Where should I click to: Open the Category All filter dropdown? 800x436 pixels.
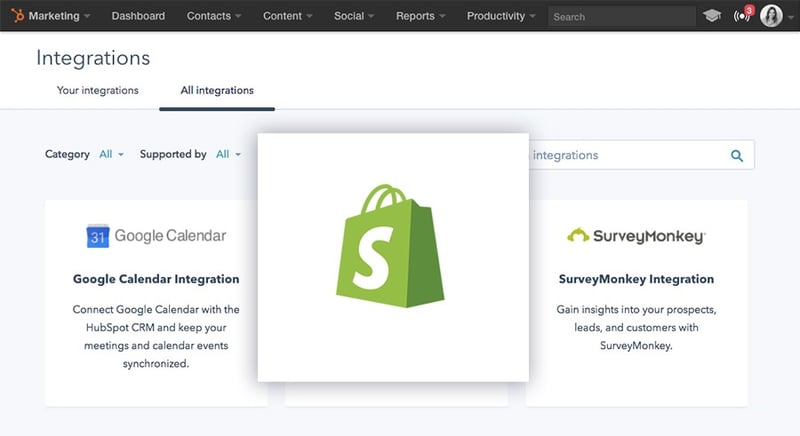click(111, 154)
